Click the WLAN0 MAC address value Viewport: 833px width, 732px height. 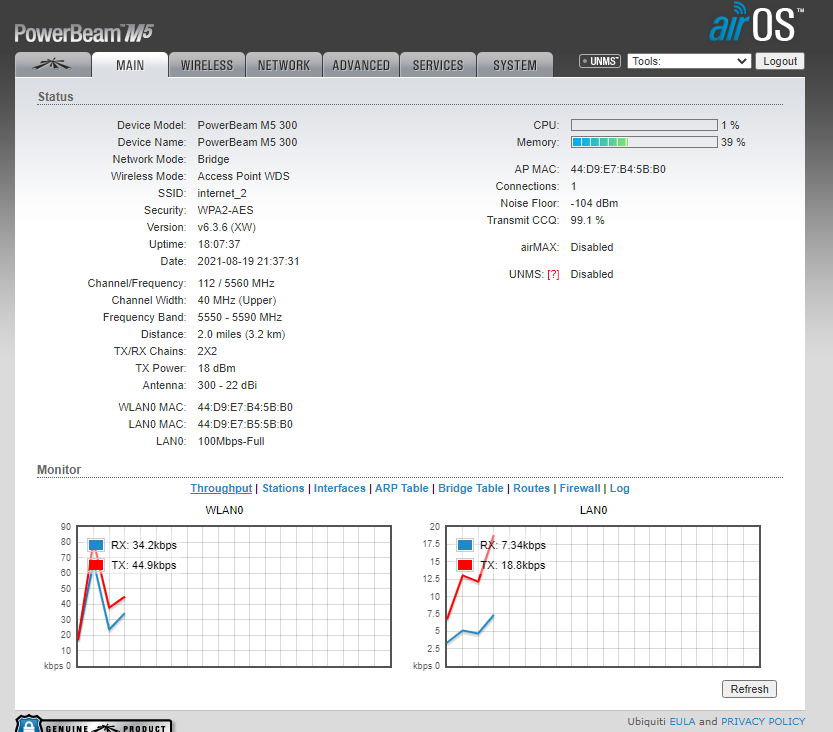coord(245,407)
